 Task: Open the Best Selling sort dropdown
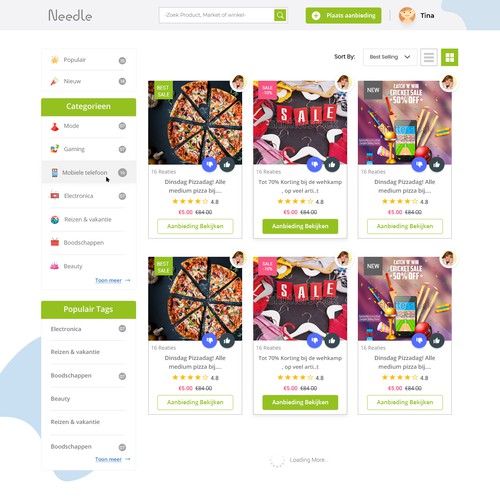pos(390,57)
